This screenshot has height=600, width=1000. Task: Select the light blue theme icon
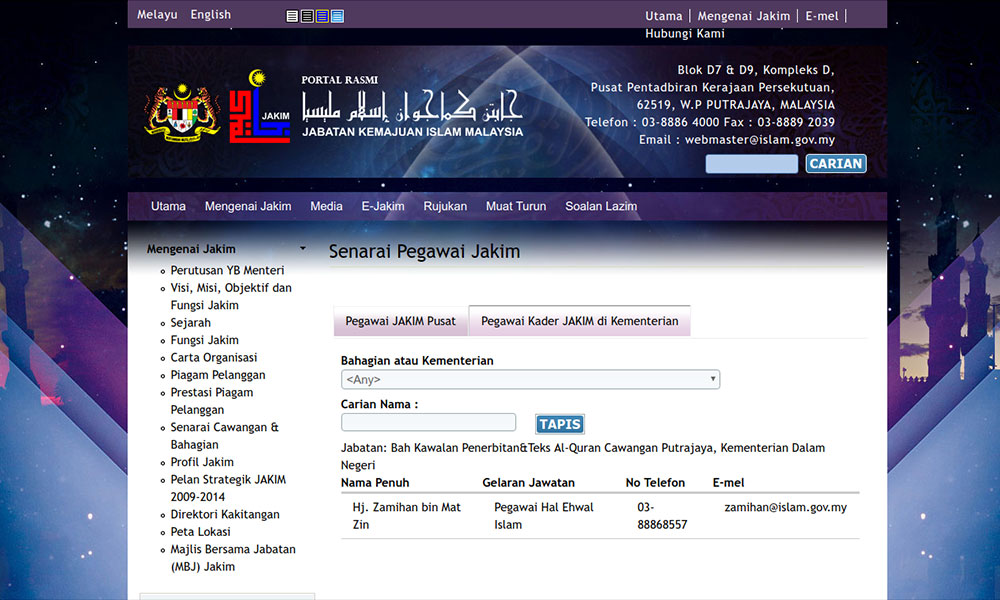click(338, 16)
